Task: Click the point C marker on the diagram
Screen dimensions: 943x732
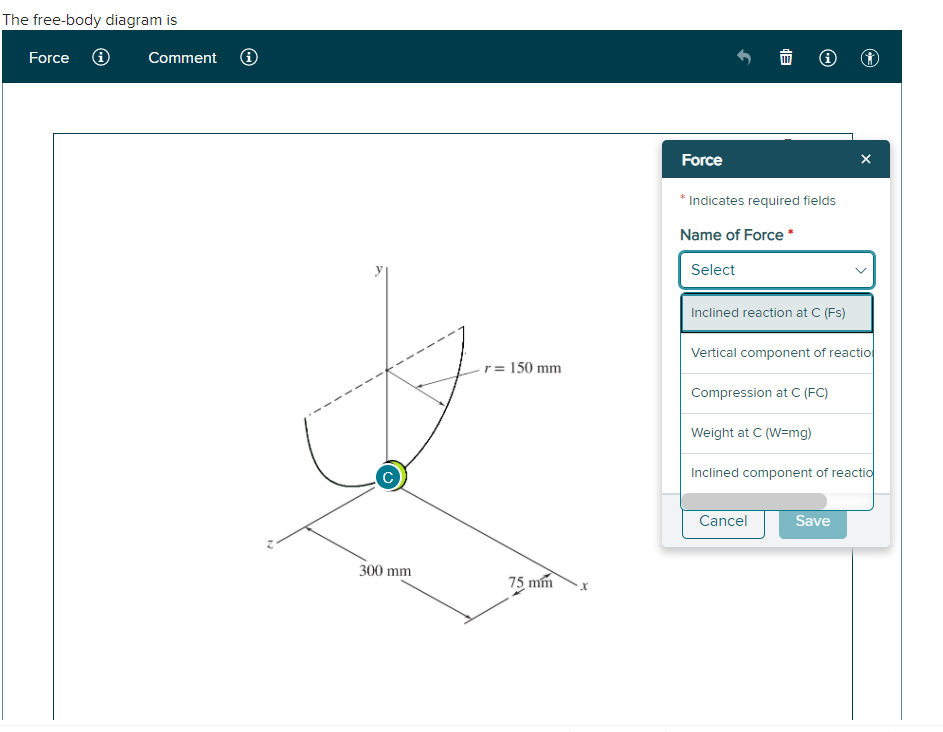Action: coord(389,476)
